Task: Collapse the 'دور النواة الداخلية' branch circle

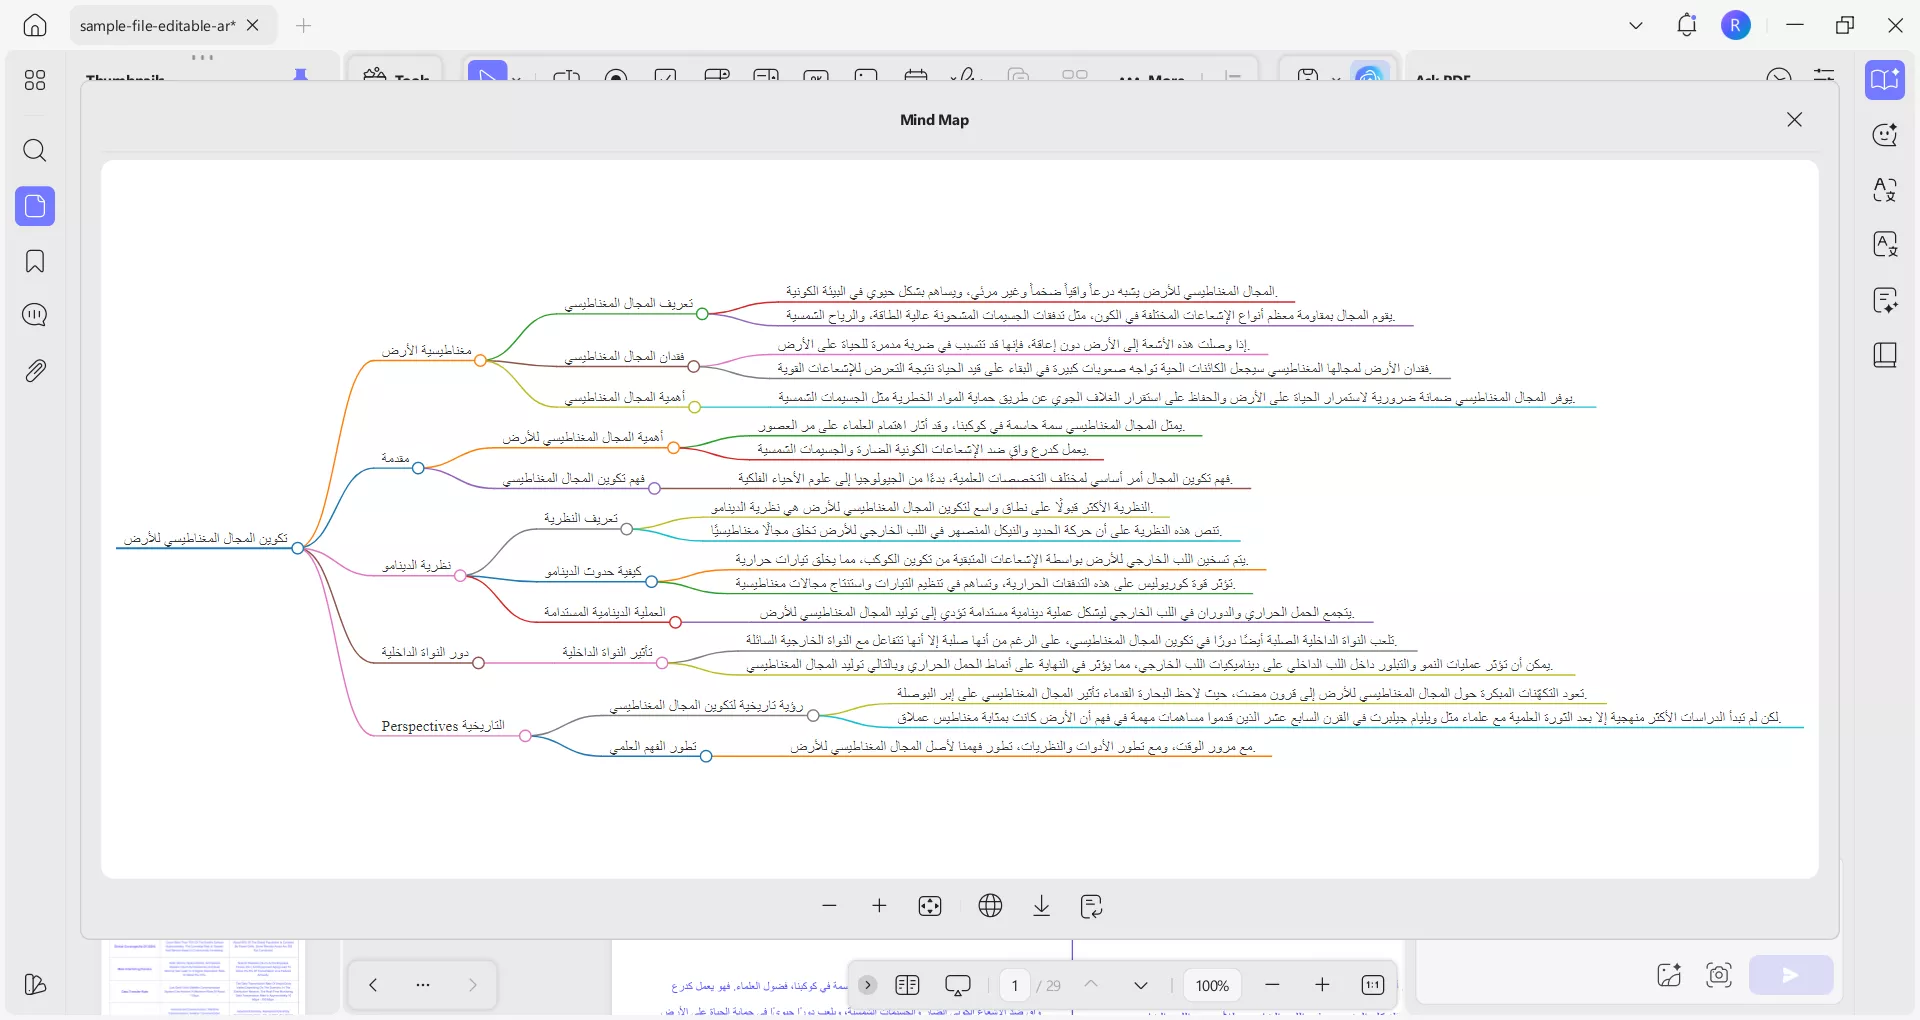Action: 478,662
